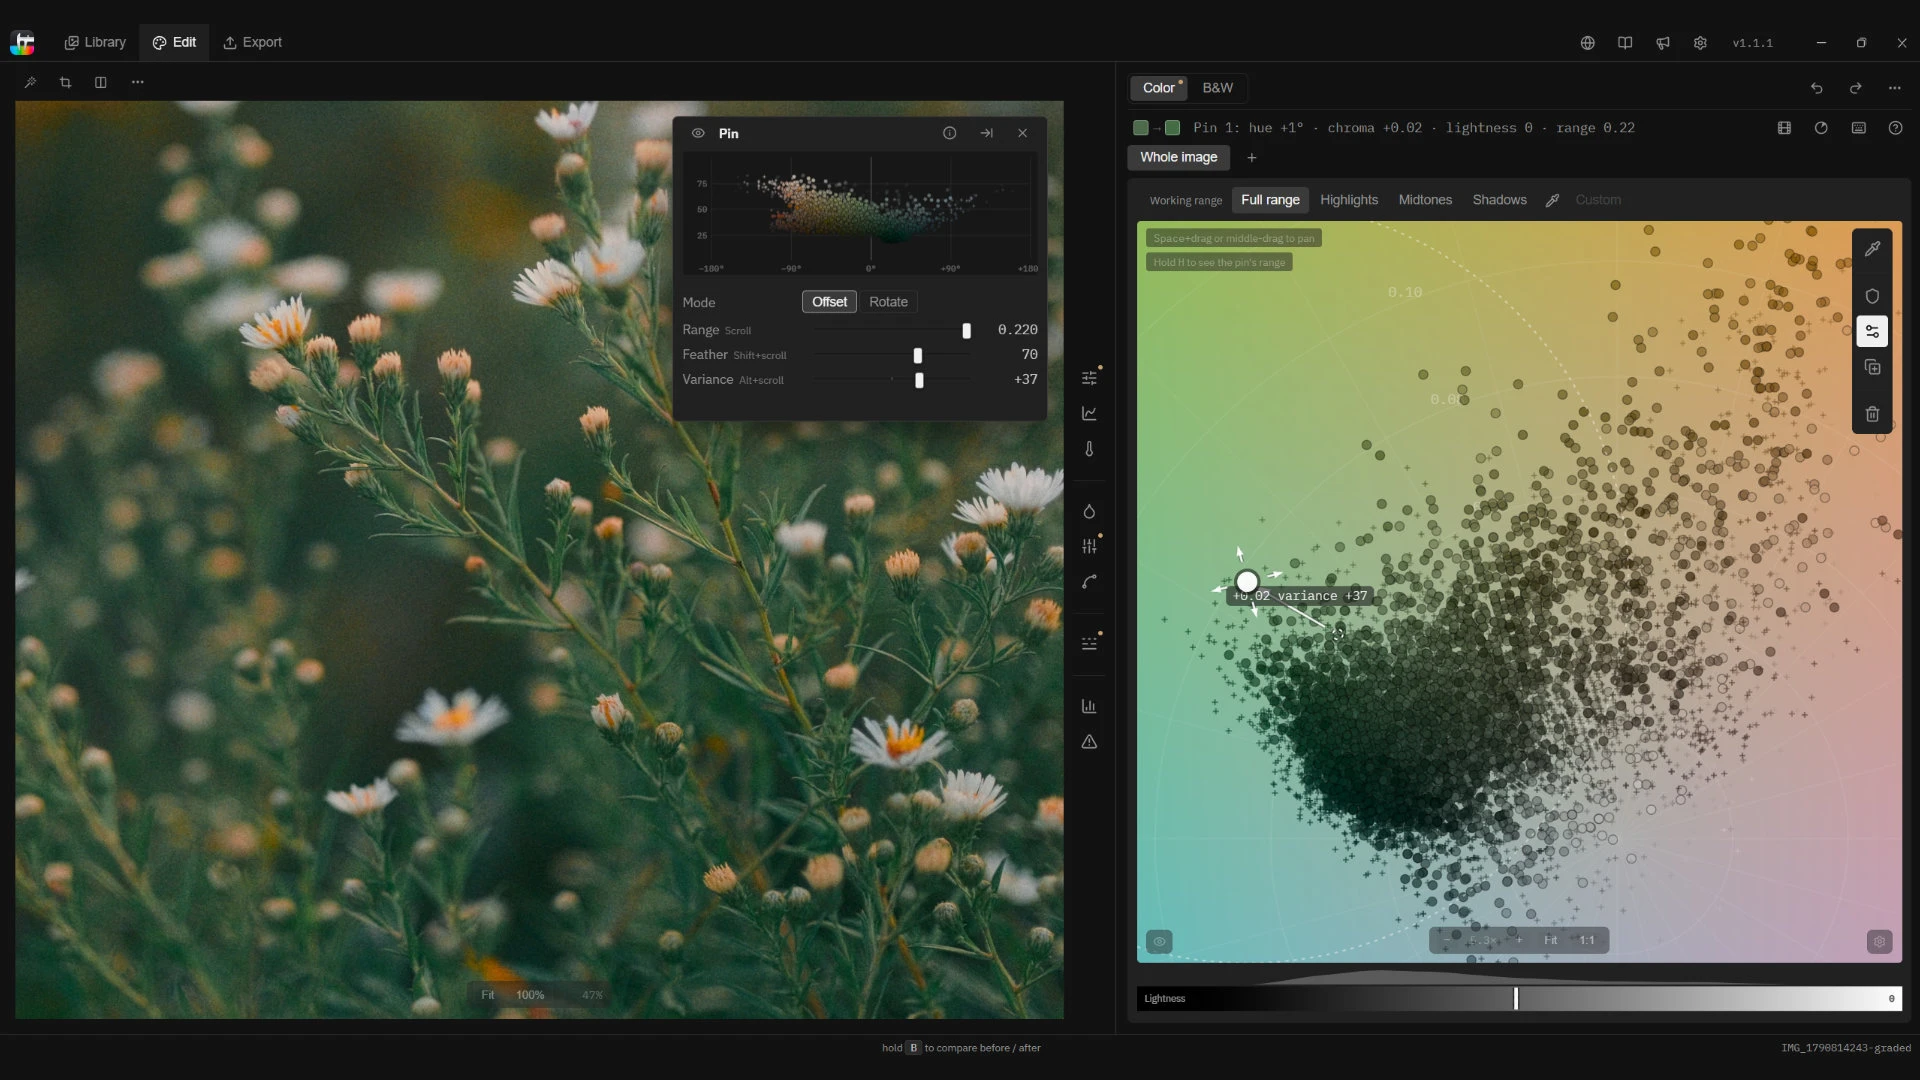Click the shield icon in color wheel toolbar

tap(1872, 296)
